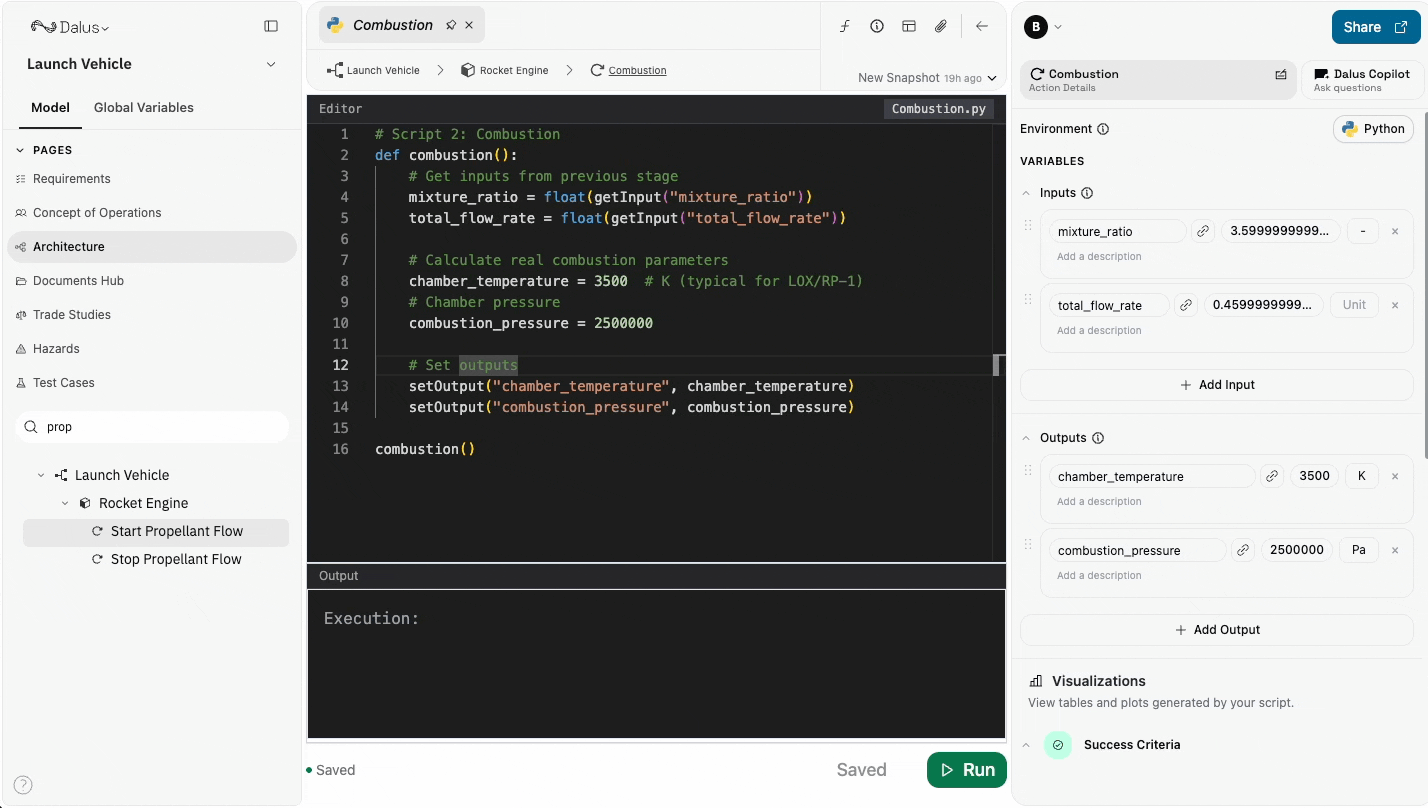
Task: Click the Launch Vehicle breadcrumb
Action: [x=373, y=70]
